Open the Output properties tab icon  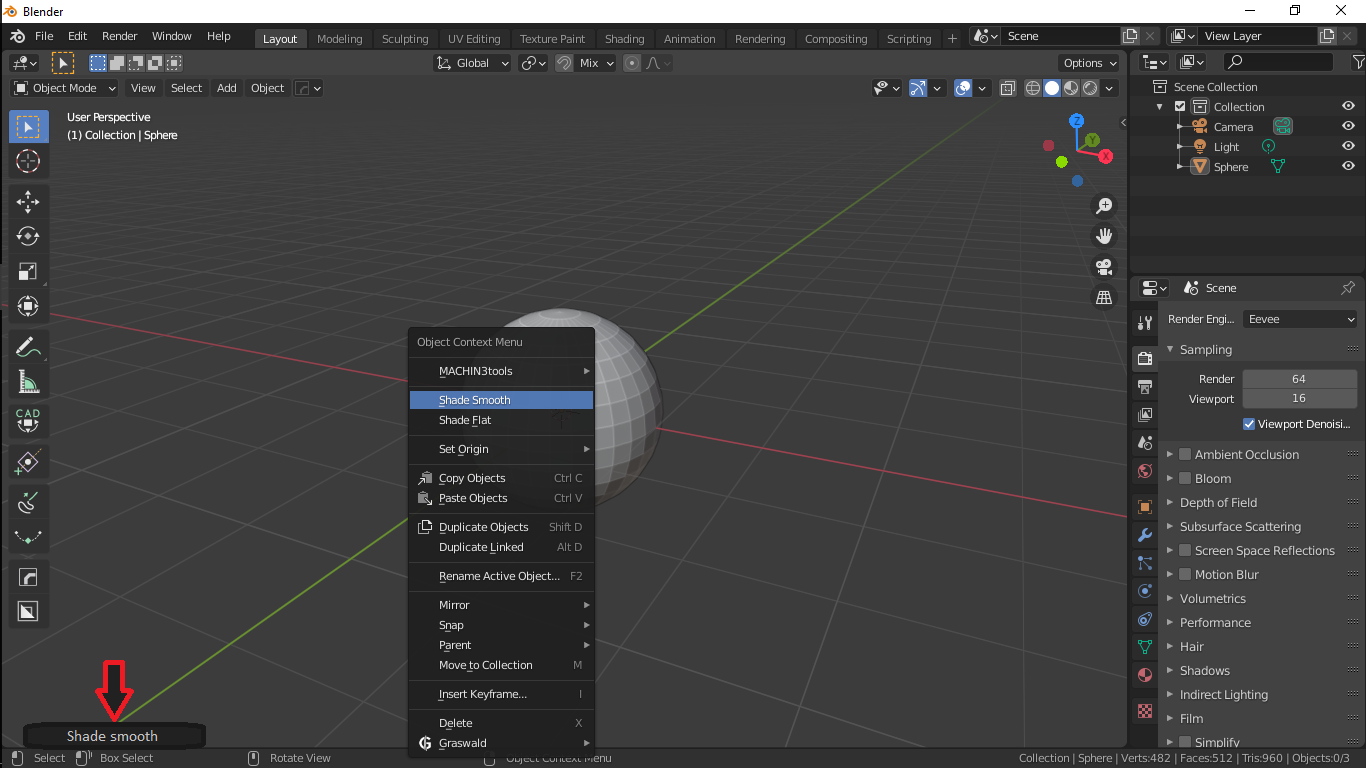1145,387
